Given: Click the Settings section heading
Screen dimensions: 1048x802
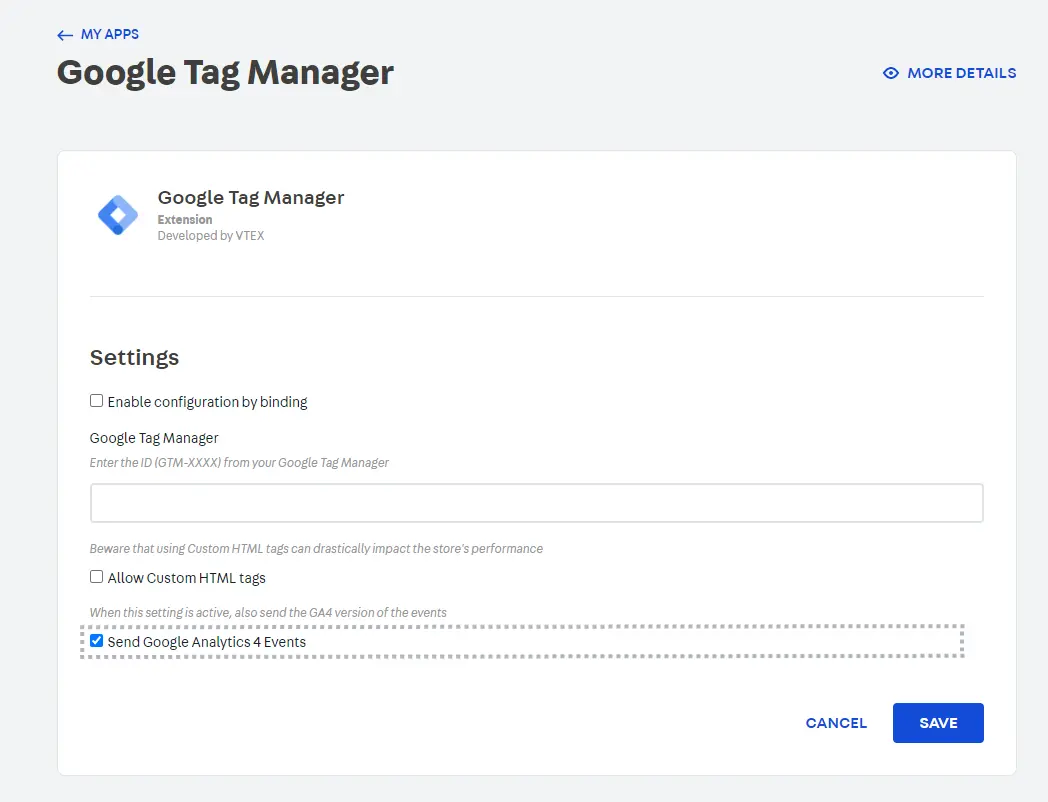Looking at the screenshot, I should (134, 357).
